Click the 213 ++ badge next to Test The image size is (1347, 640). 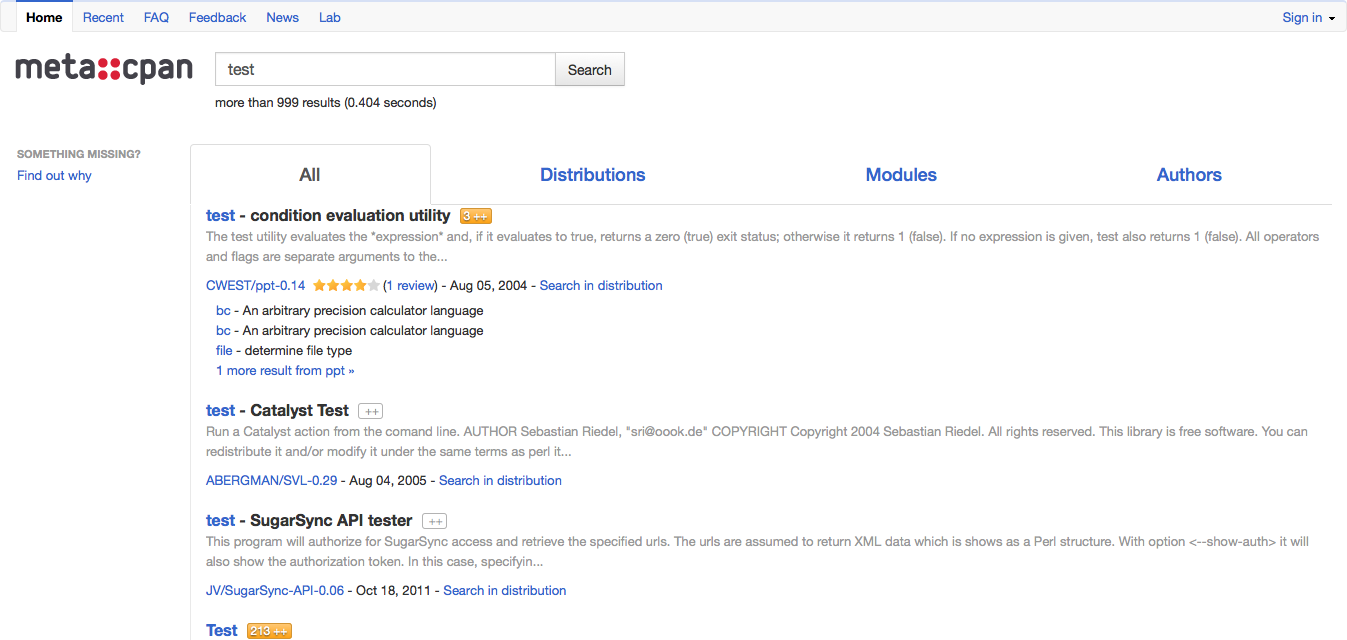pyautogui.click(x=269, y=631)
